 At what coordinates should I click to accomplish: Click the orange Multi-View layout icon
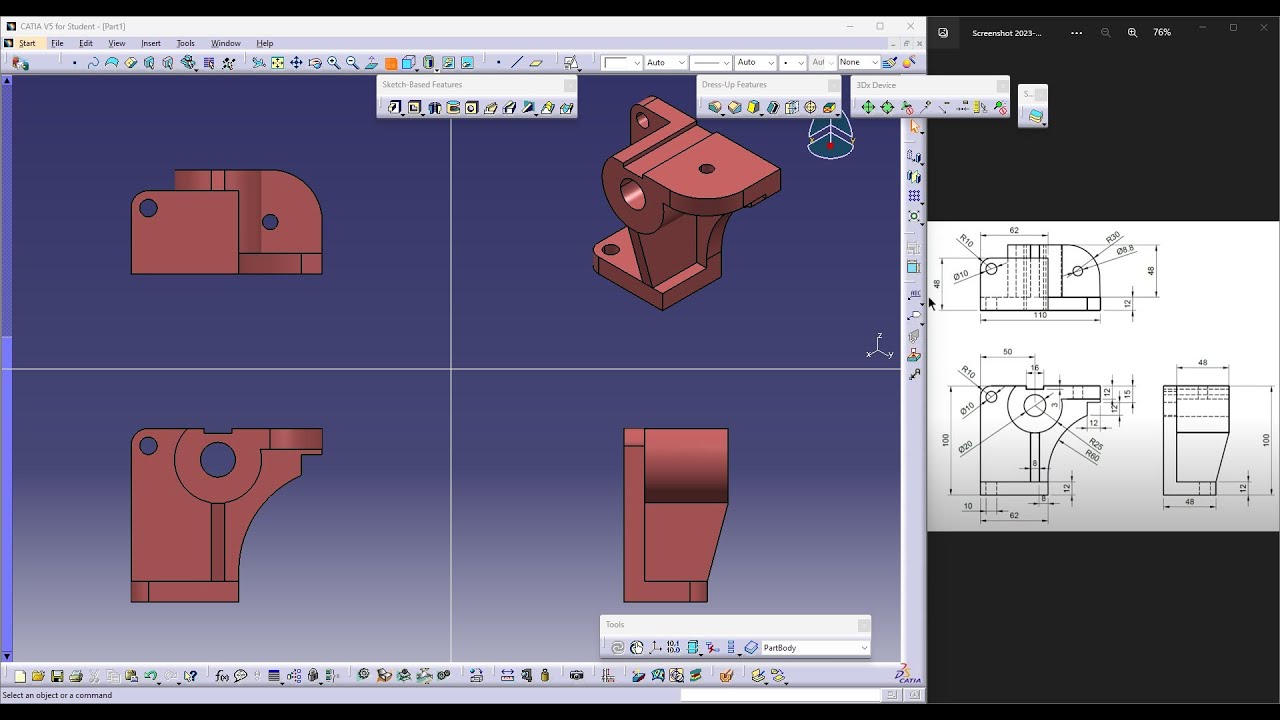391,63
